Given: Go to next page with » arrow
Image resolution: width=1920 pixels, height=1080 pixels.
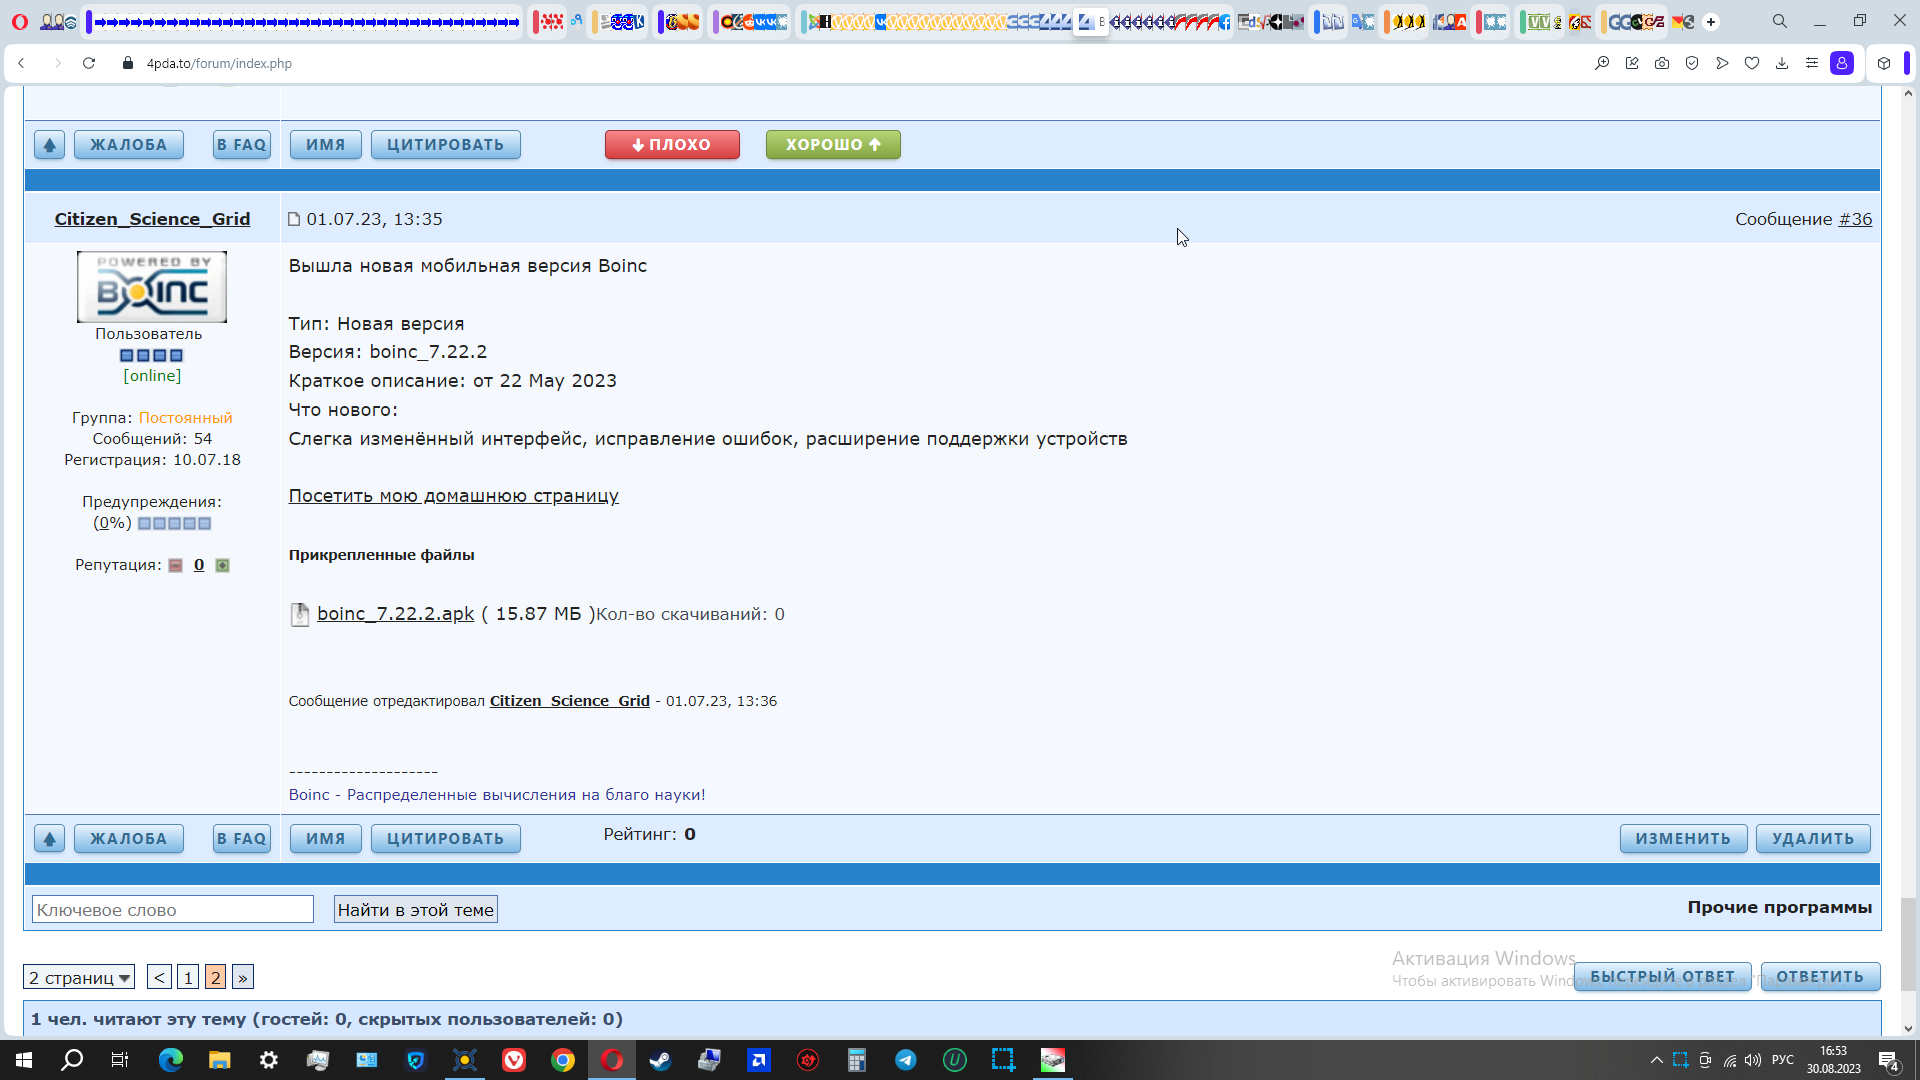Looking at the screenshot, I should point(243,977).
